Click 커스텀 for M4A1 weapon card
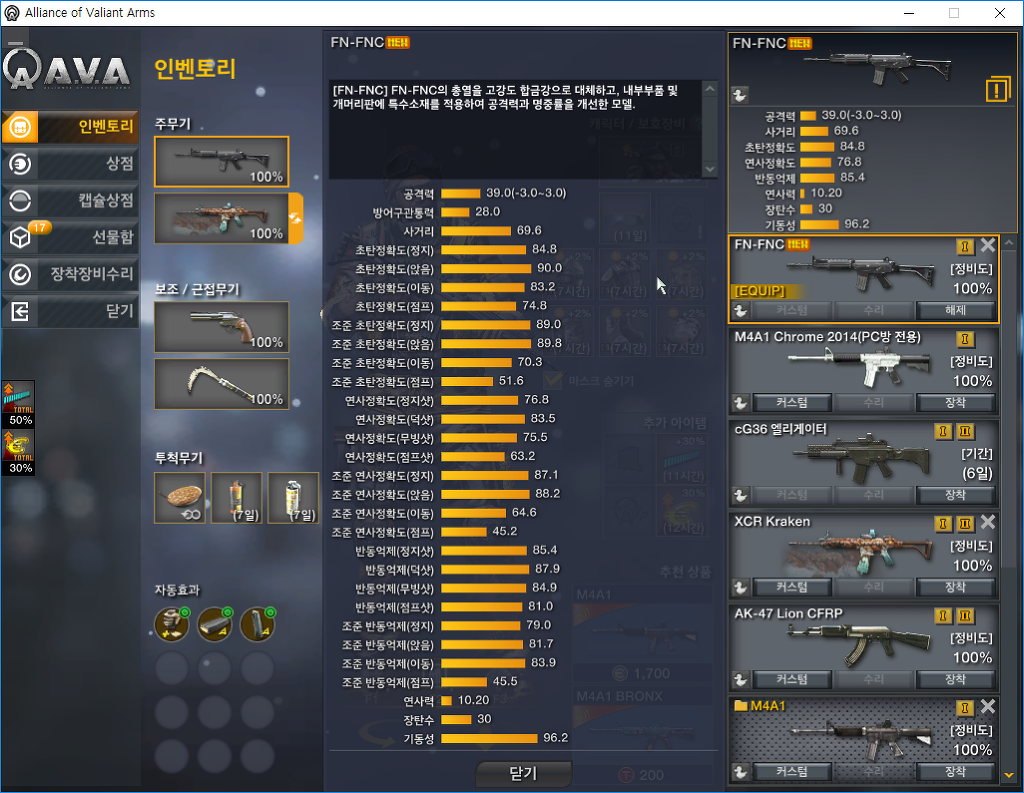Screen dimensions: 1024x793 coord(792,771)
